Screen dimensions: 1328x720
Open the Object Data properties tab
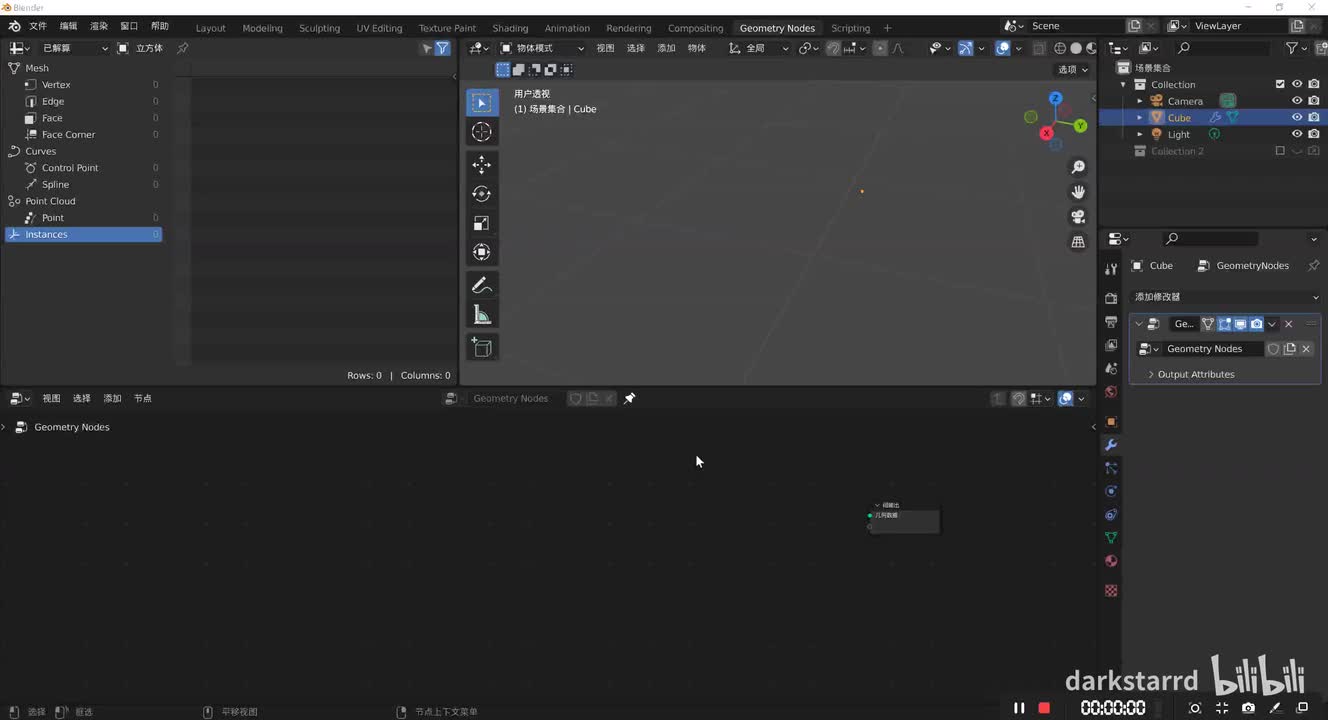(1111, 537)
